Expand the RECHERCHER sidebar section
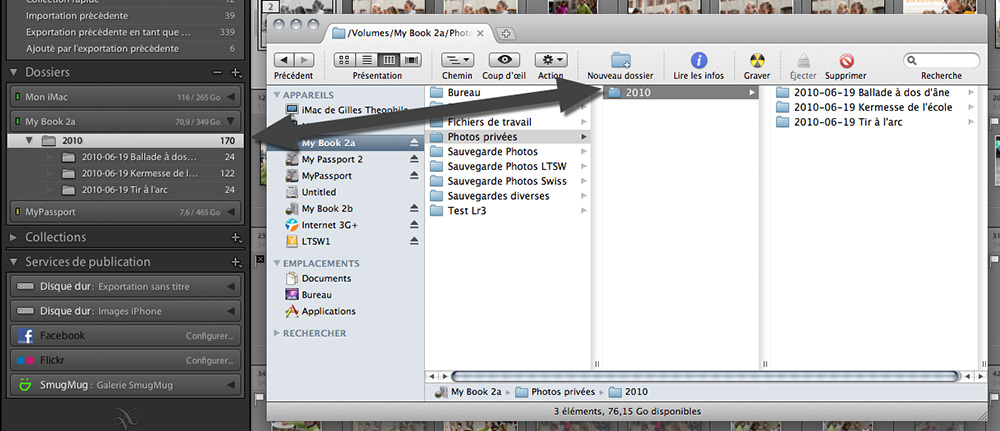This screenshot has height=431, width=1000. [x=277, y=333]
